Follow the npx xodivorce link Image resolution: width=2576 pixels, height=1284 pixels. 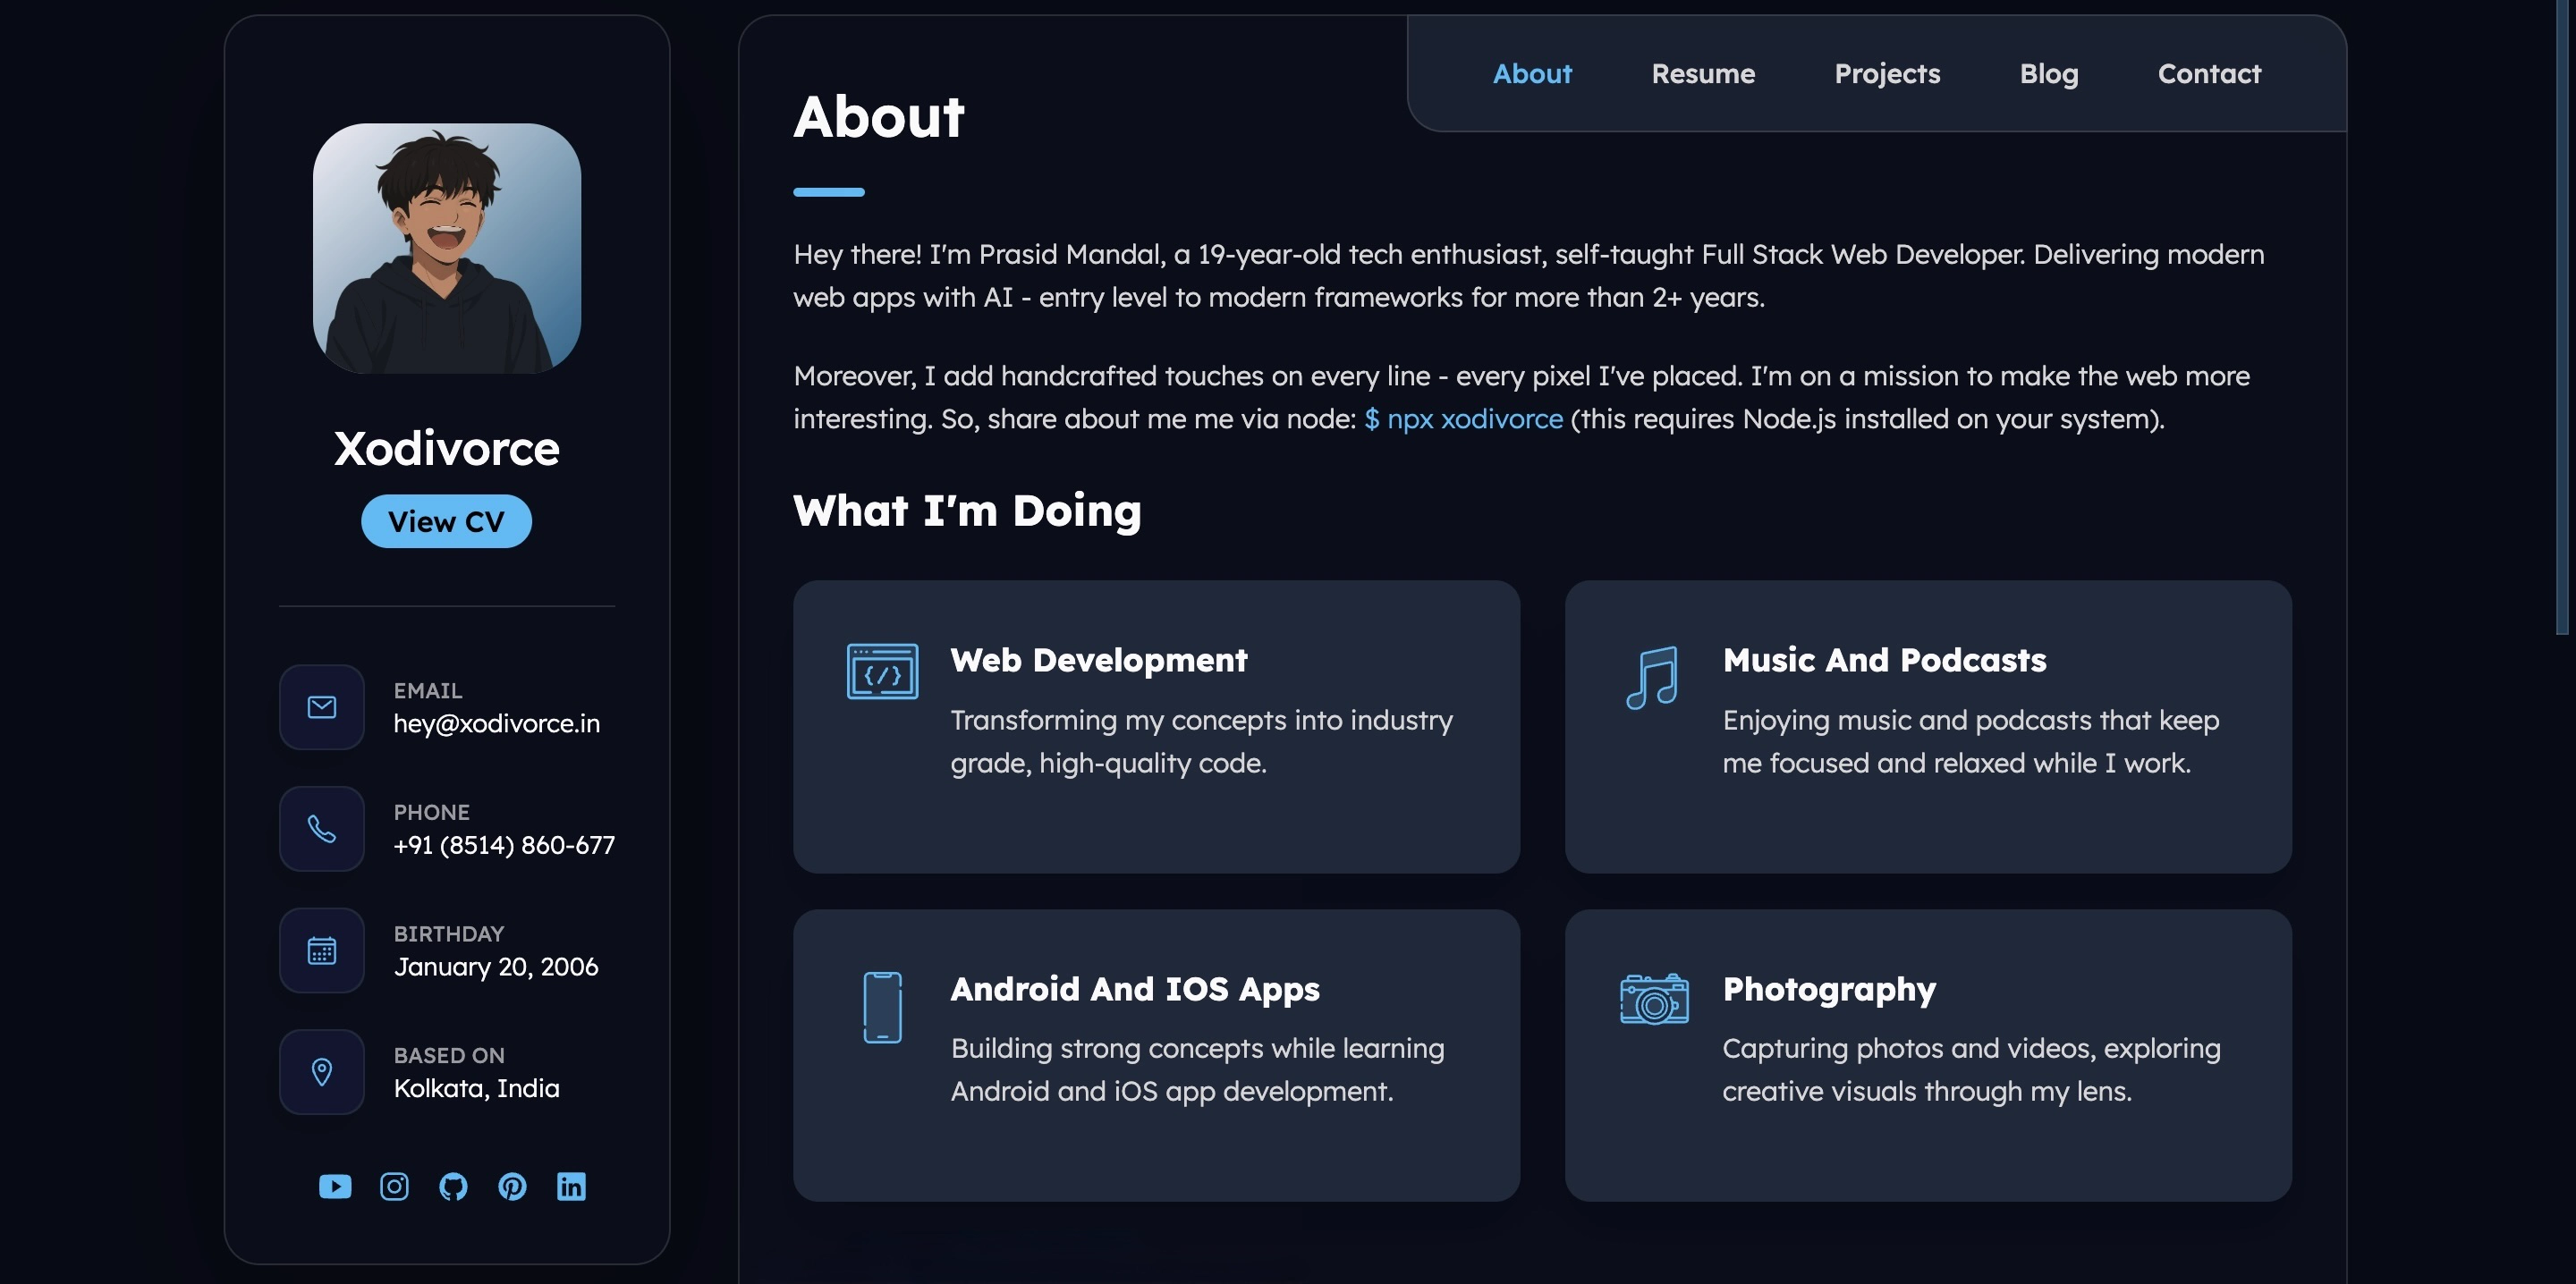click(x=1463, y=419)
